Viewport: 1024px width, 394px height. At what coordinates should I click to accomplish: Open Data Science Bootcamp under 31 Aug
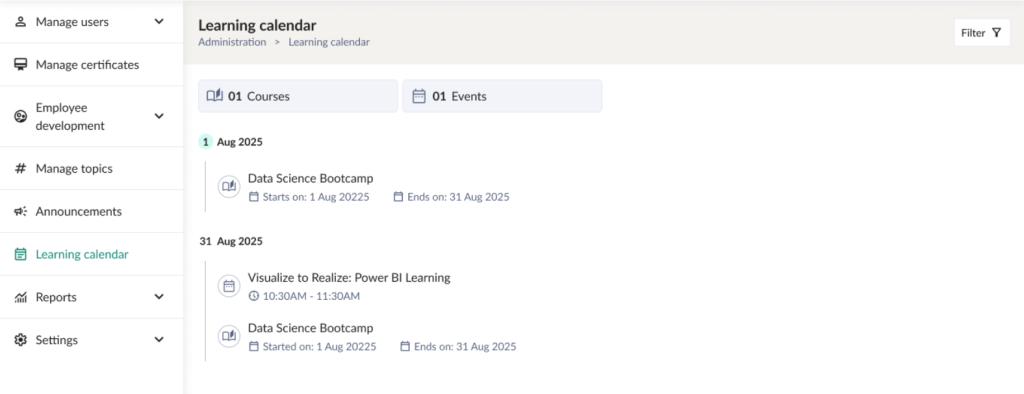pos(311,328)
